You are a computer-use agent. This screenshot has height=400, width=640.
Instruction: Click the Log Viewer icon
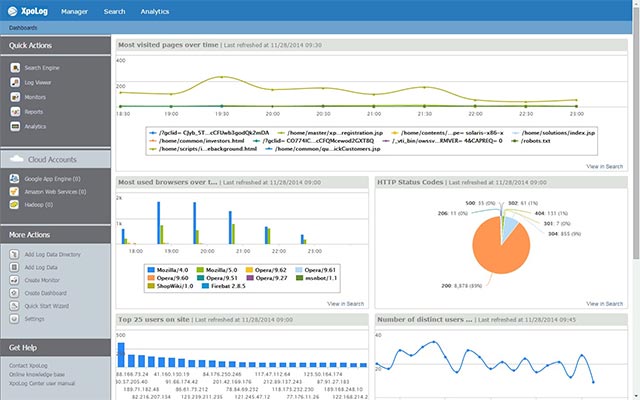[x=15, y=82]
